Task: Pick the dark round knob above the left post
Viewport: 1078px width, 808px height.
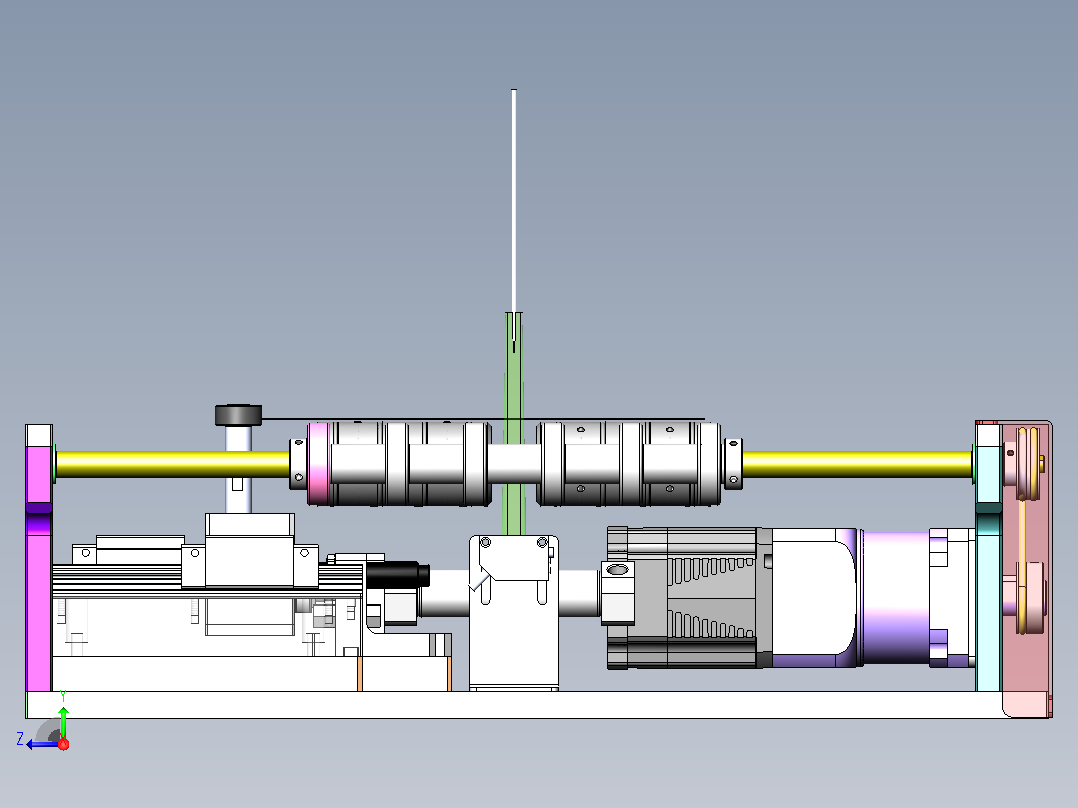Action: (239, 415)
